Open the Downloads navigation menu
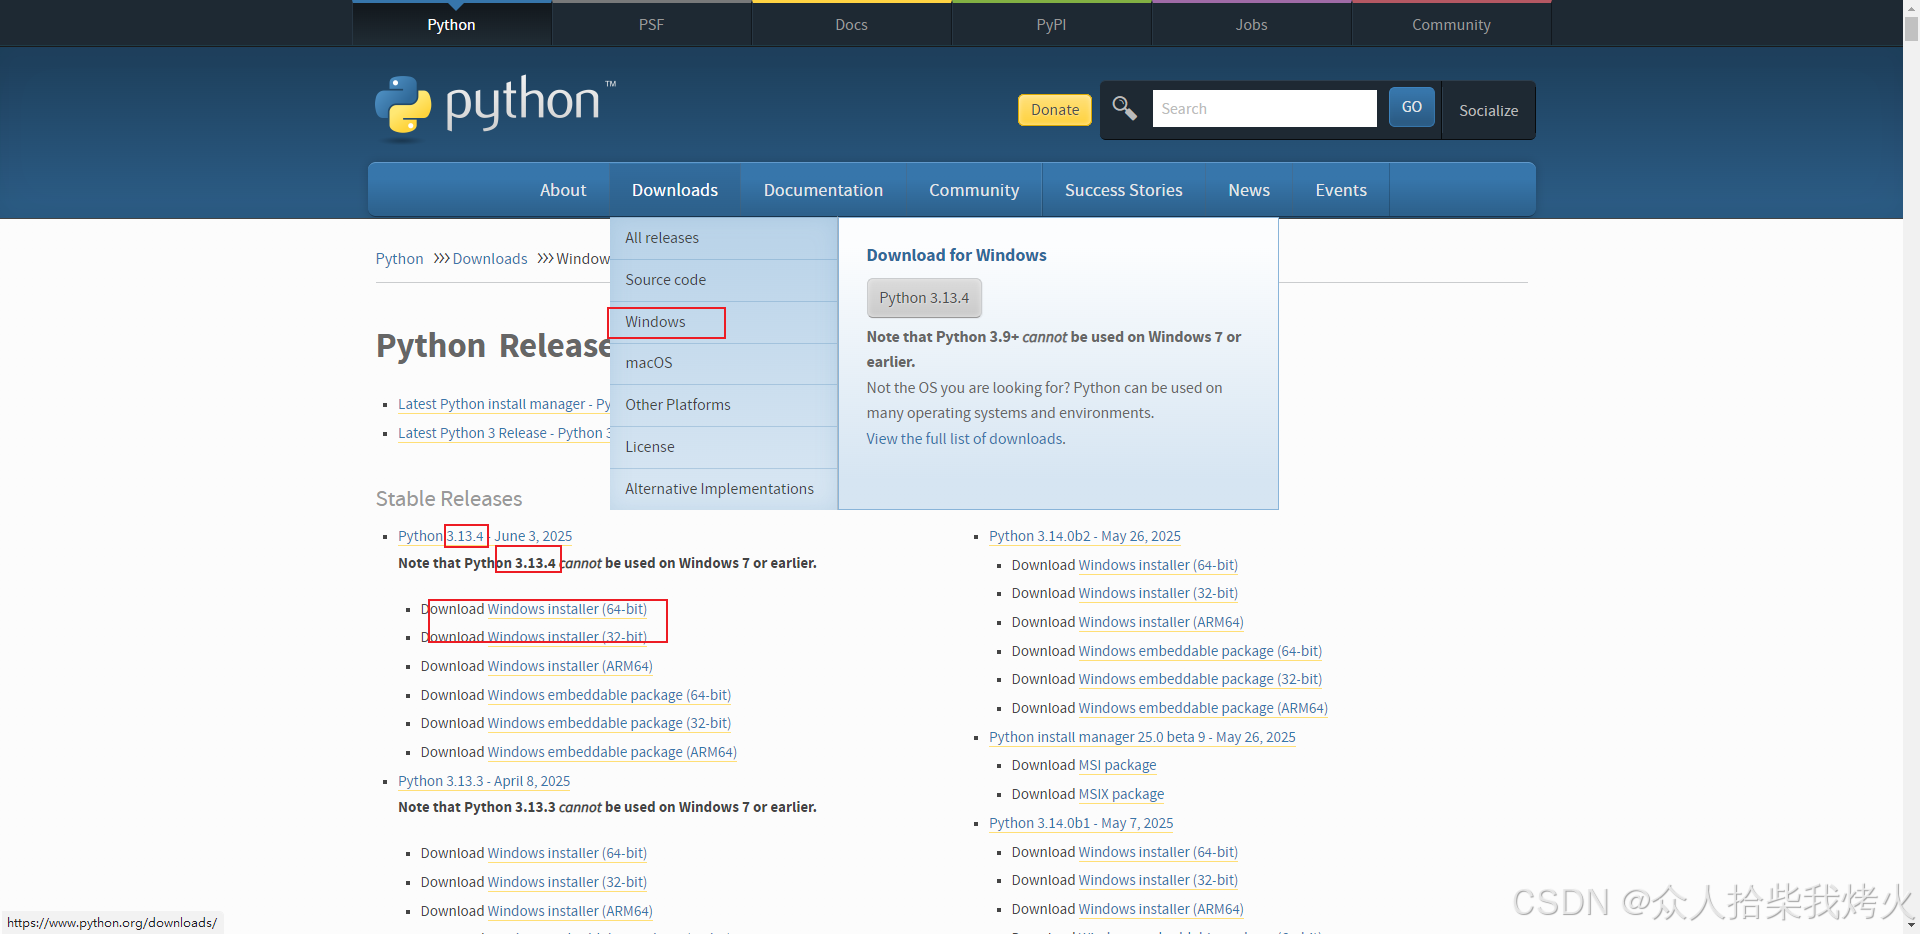Screen dimensions: 1920x934 [675, 190]
